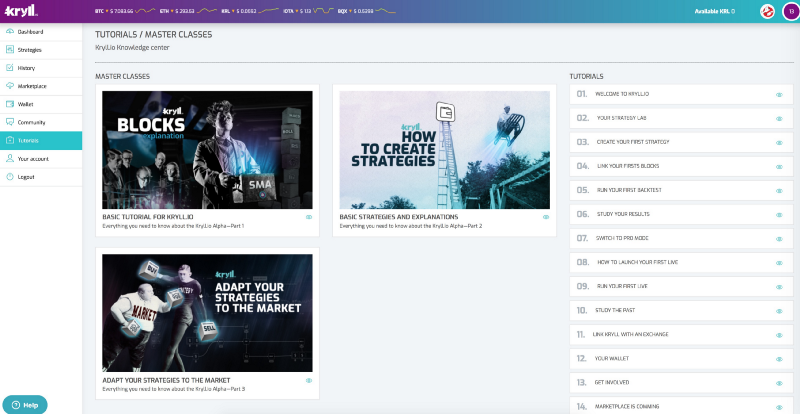Click eye icon for Your Wallet tutorial
This screenshot has width=800, height=414.
(x=779, y=359)
